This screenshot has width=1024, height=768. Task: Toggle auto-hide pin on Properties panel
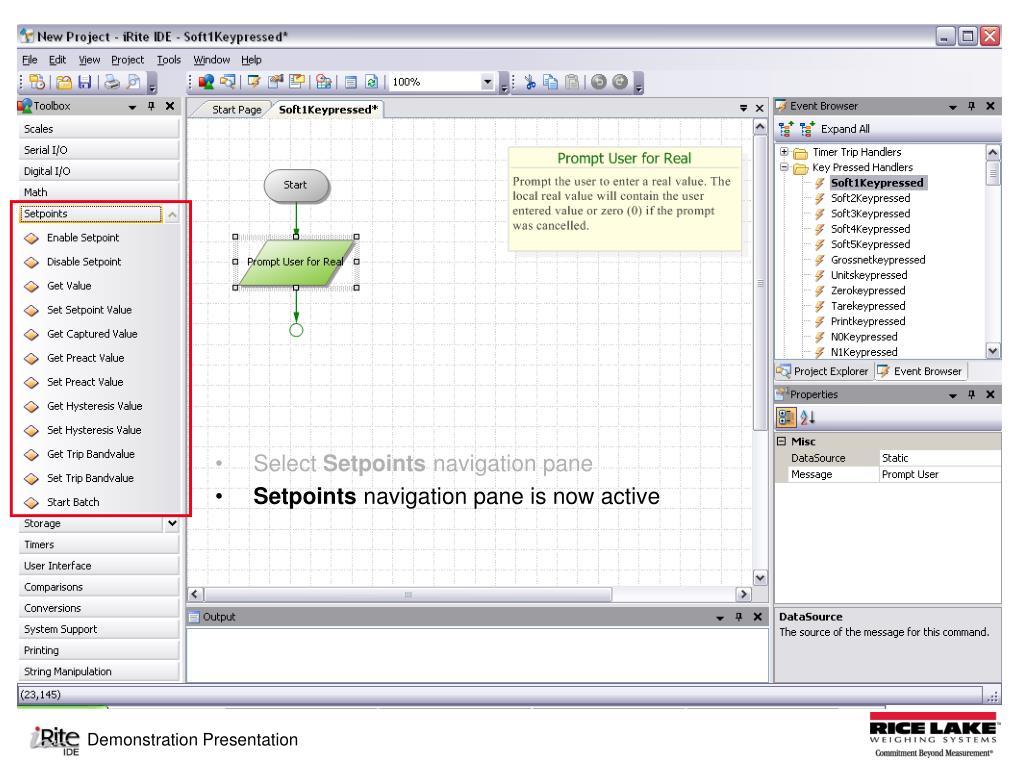971,394
